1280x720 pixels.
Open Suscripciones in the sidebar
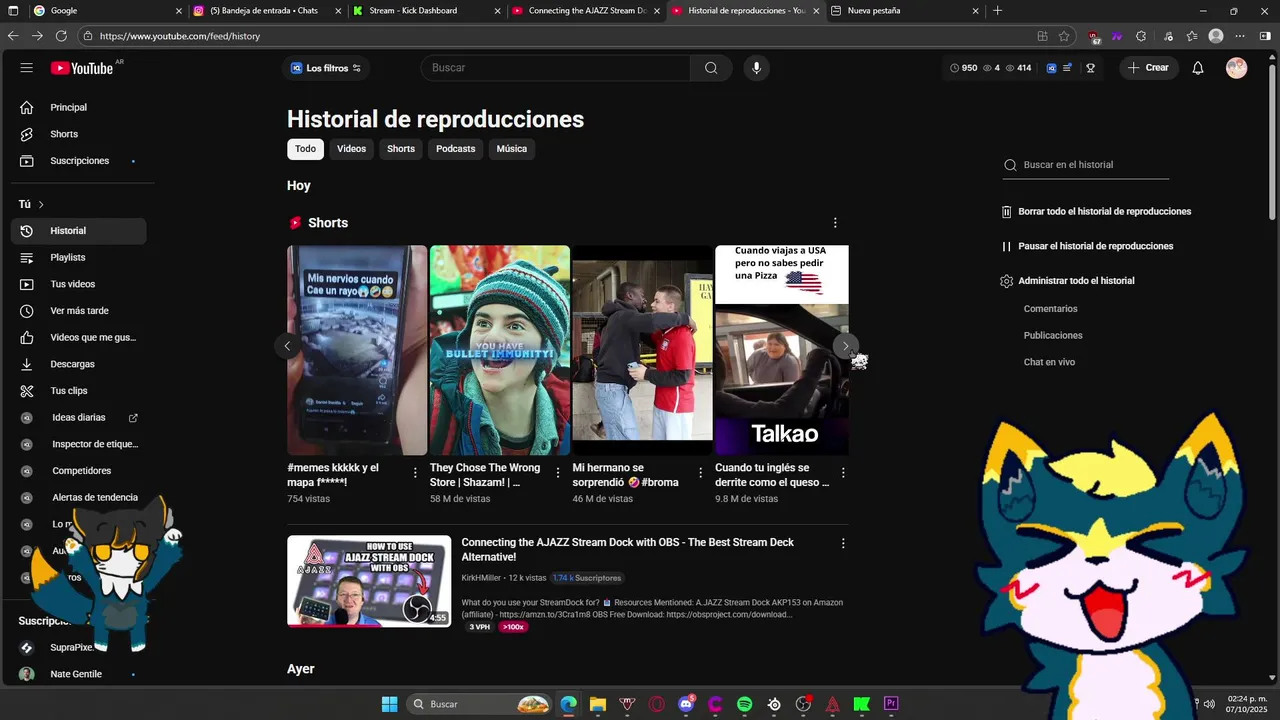[78, 161]
